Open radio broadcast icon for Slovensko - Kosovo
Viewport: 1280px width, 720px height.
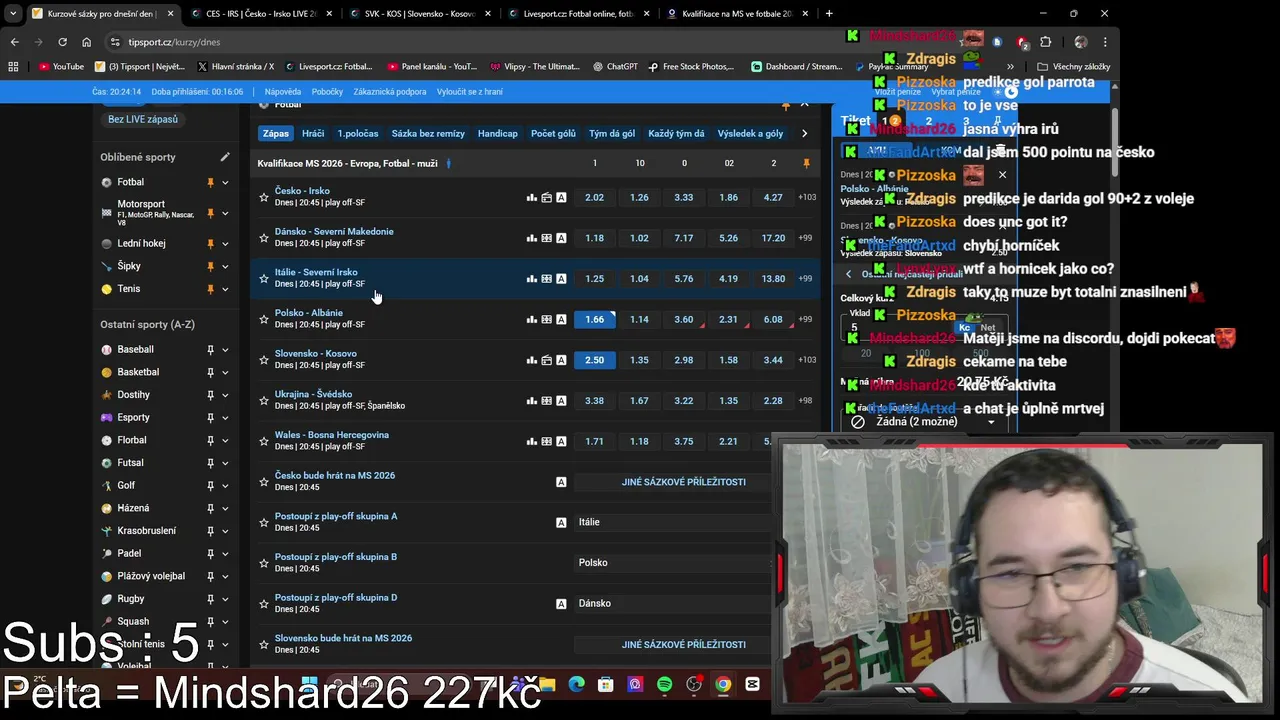click(x=547, y=360)
